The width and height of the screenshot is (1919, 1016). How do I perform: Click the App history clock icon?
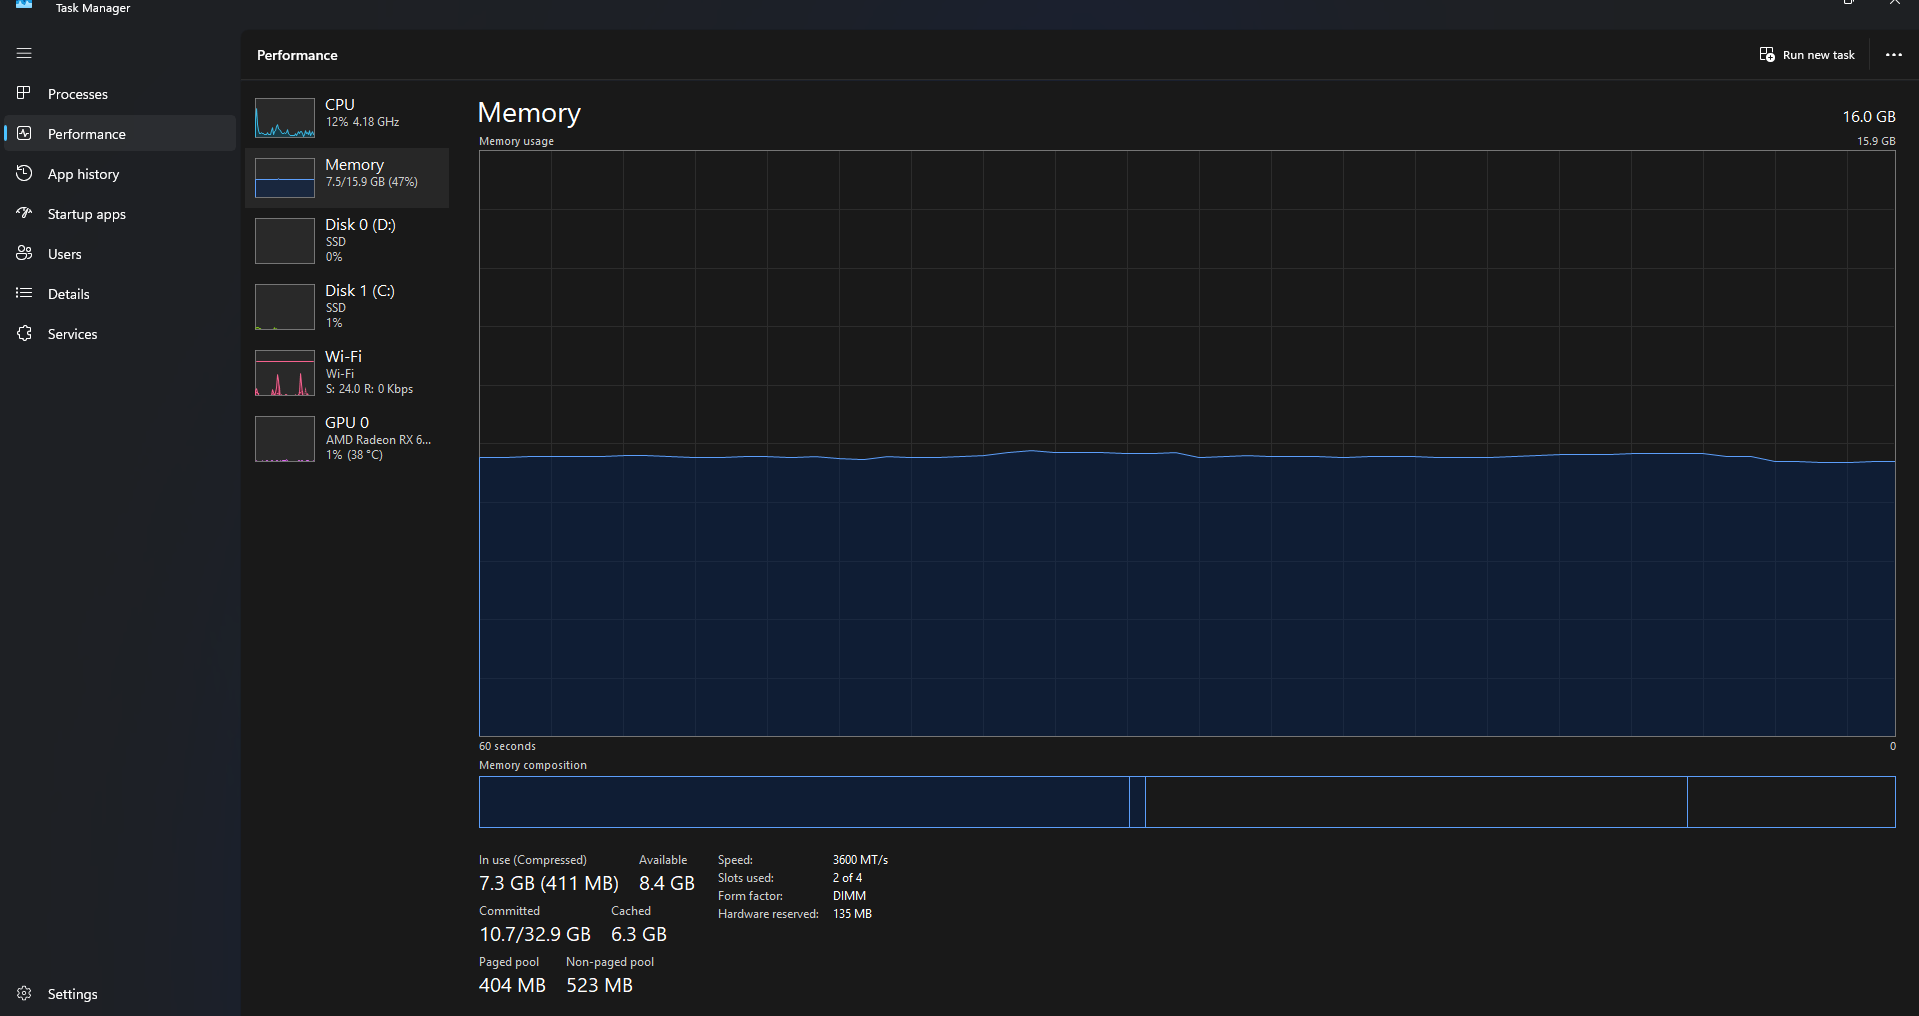[24, 173]
